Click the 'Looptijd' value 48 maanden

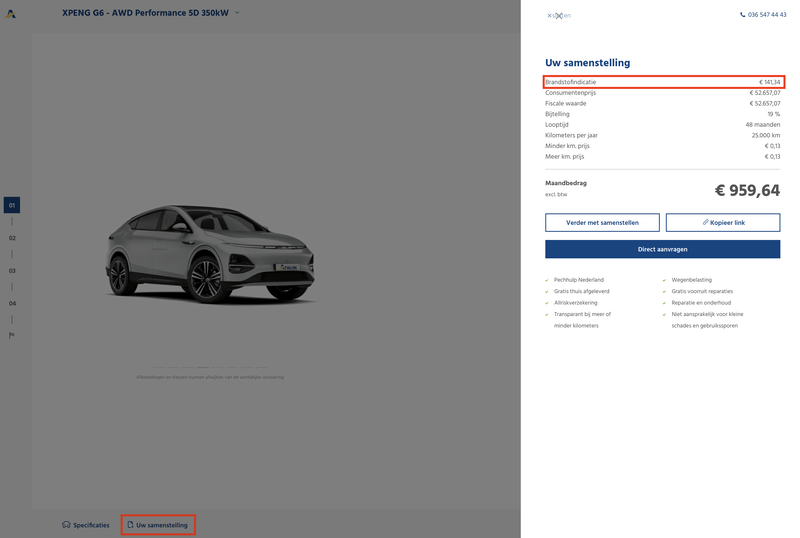(763, 125)
